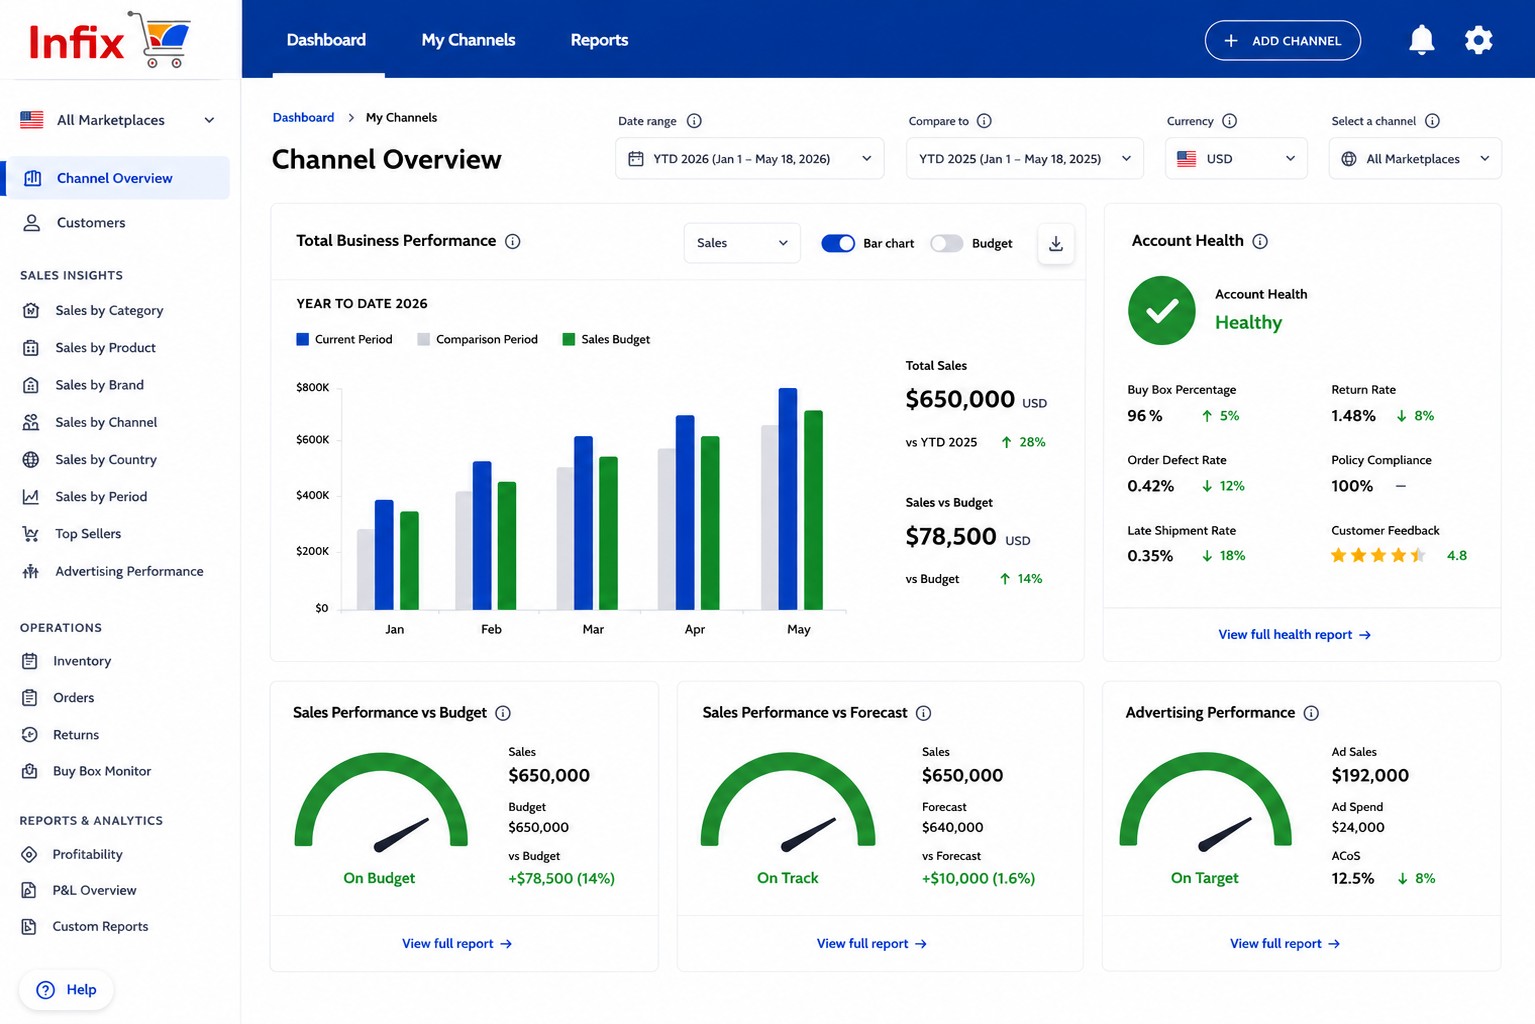Show info for Select a channel

(x=1432, y=121)
